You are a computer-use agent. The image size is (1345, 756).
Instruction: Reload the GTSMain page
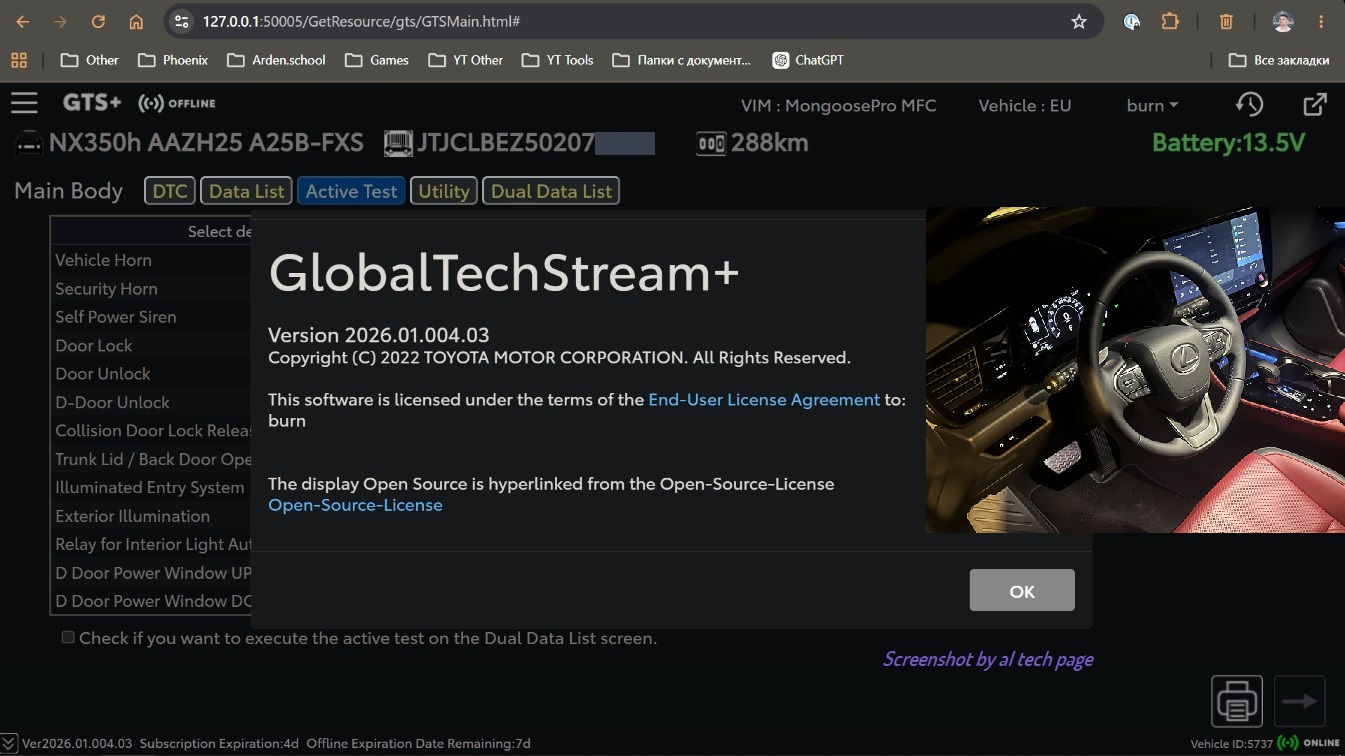tap(98, 21)
